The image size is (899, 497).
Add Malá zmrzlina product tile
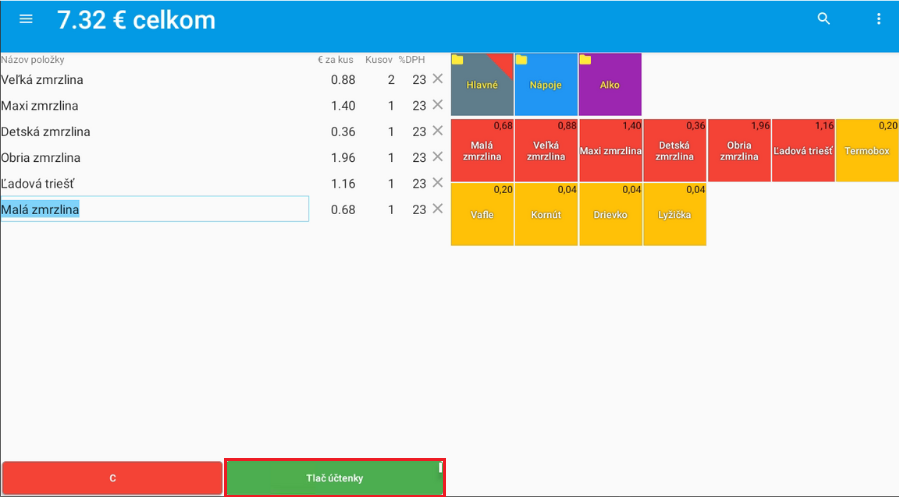[482, 150]
